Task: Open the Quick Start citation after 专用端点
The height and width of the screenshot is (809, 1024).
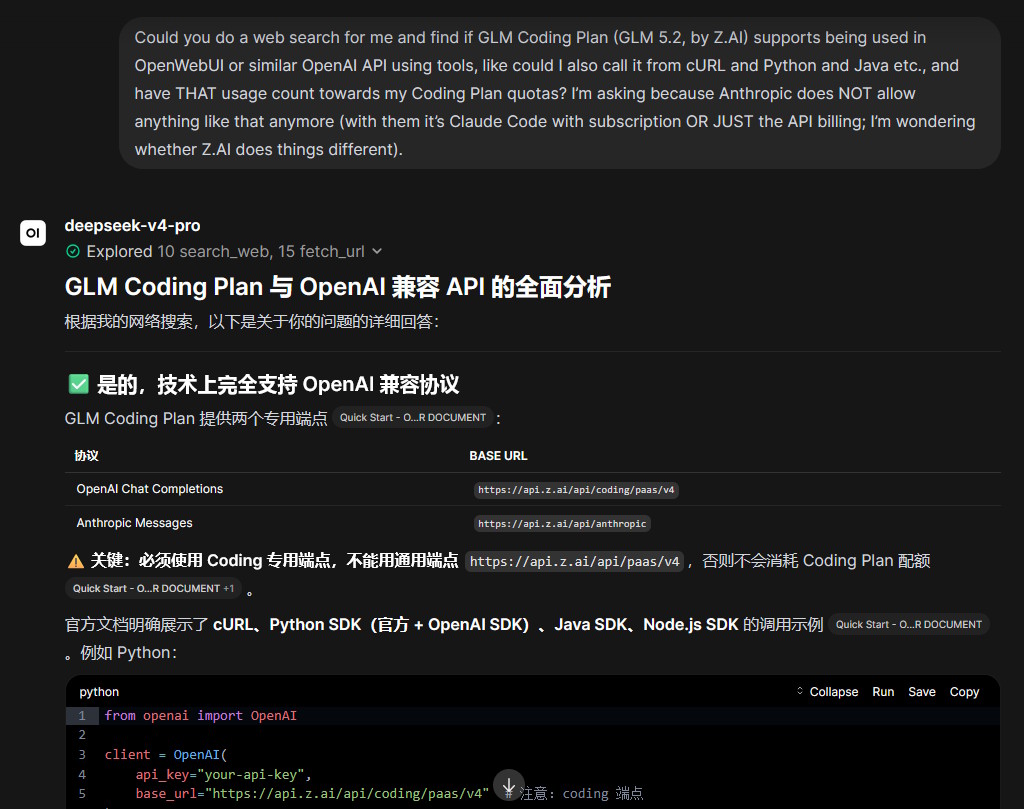Action: (x=413, y=417)
